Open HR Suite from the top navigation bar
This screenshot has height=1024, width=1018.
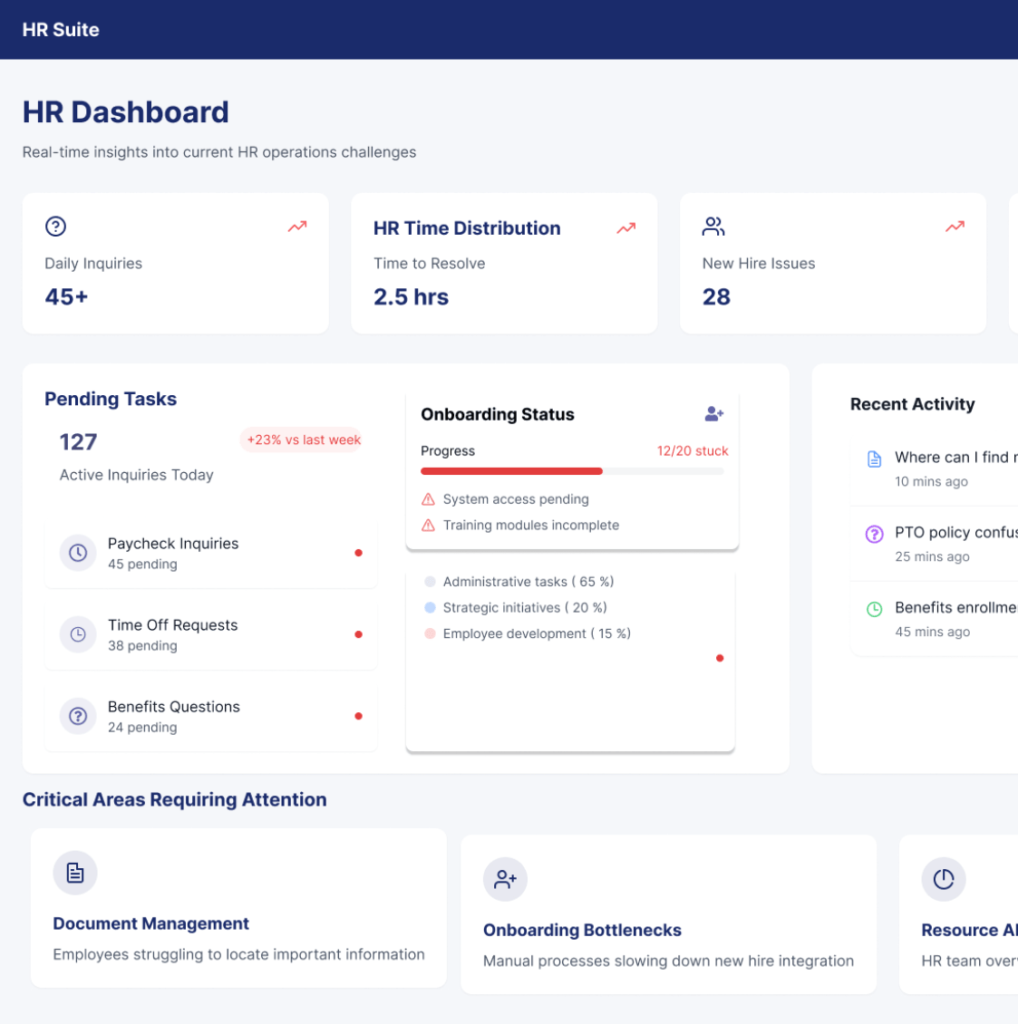pos(62,29)
